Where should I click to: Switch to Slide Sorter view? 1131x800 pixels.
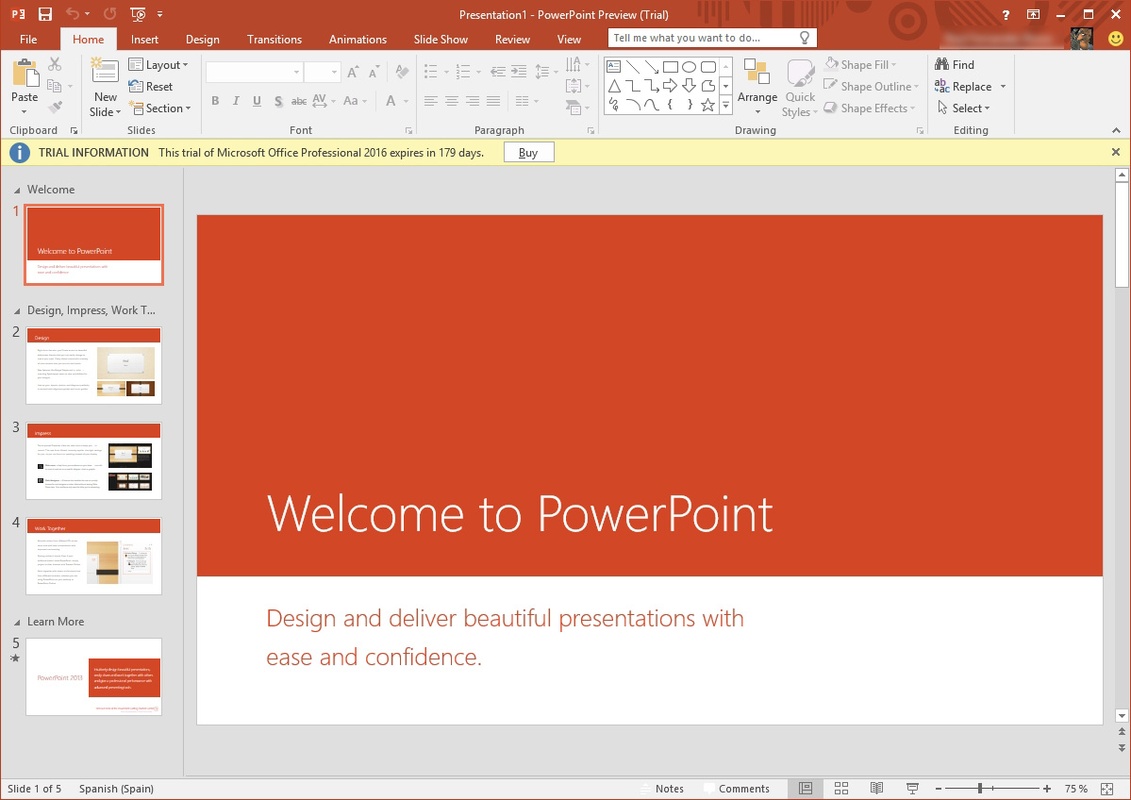841,789
